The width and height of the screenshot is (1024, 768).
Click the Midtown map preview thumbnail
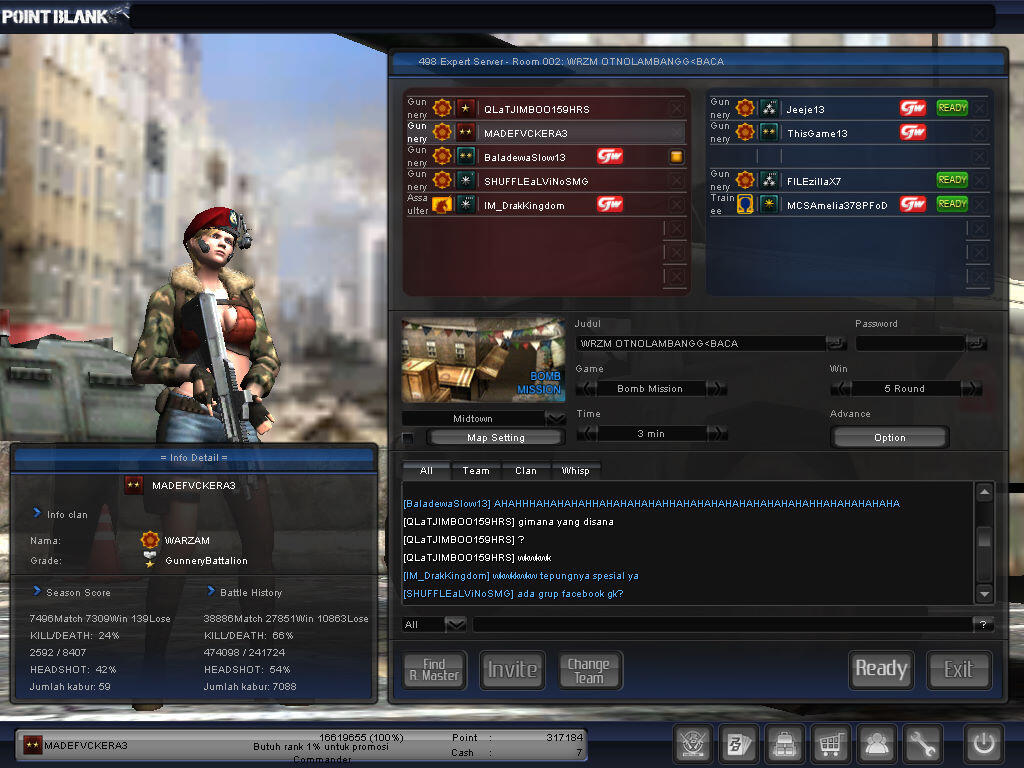pyautogui.click(x=483, y=360)
